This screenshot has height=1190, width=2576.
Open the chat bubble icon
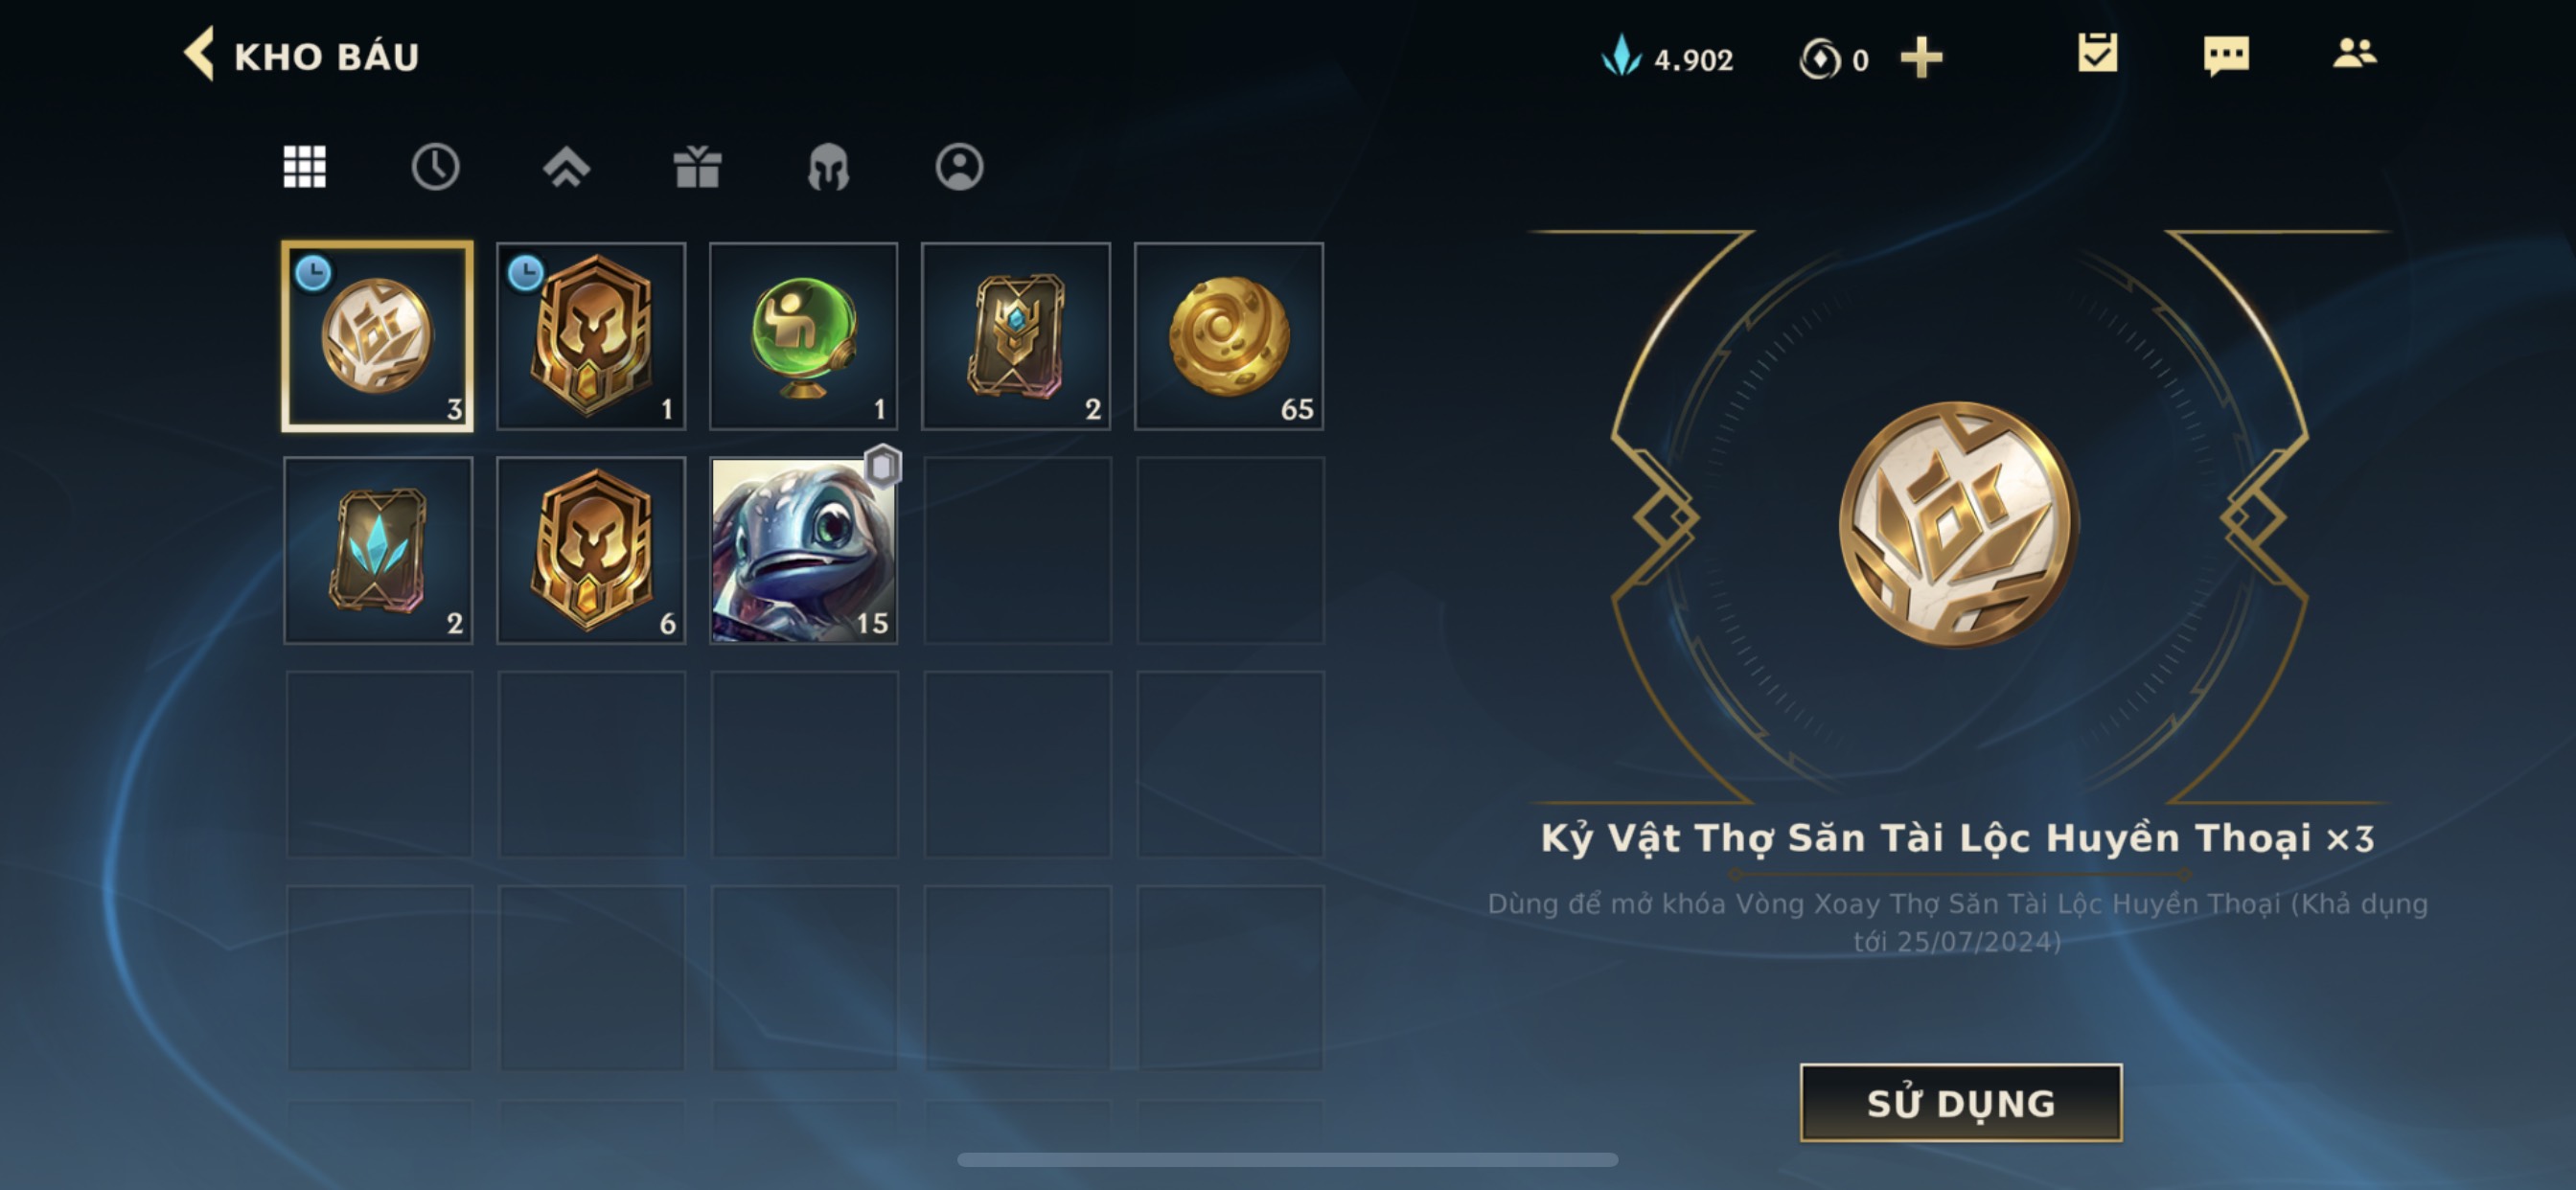(2226, 55)
